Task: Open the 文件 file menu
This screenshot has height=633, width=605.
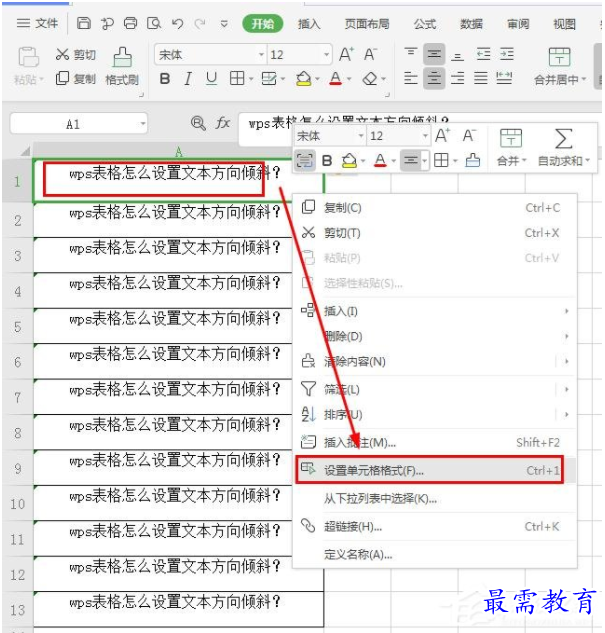Action: pyautogui.click(x=38, y=23)
